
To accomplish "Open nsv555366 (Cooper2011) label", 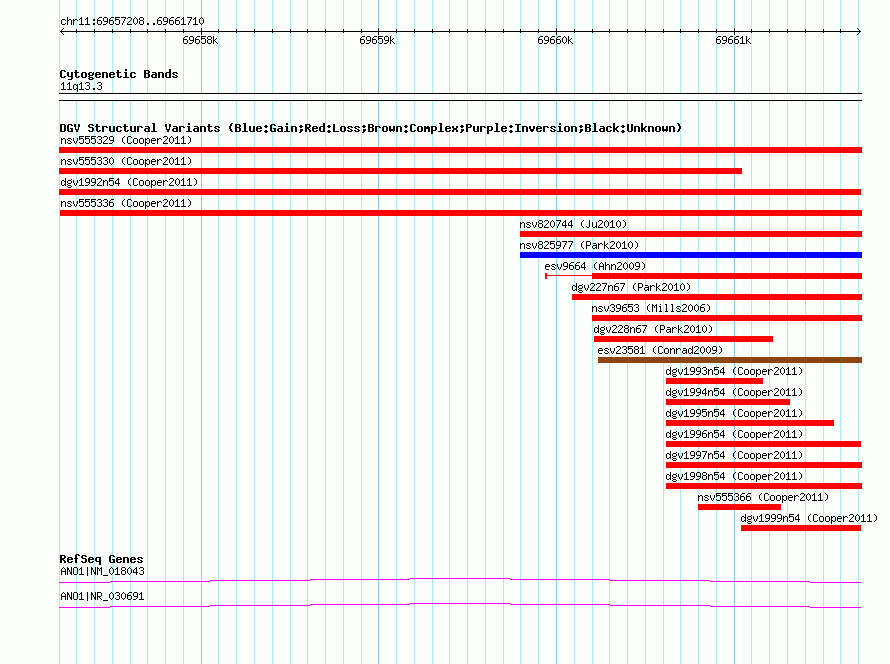I will click(x=763, y=497).
